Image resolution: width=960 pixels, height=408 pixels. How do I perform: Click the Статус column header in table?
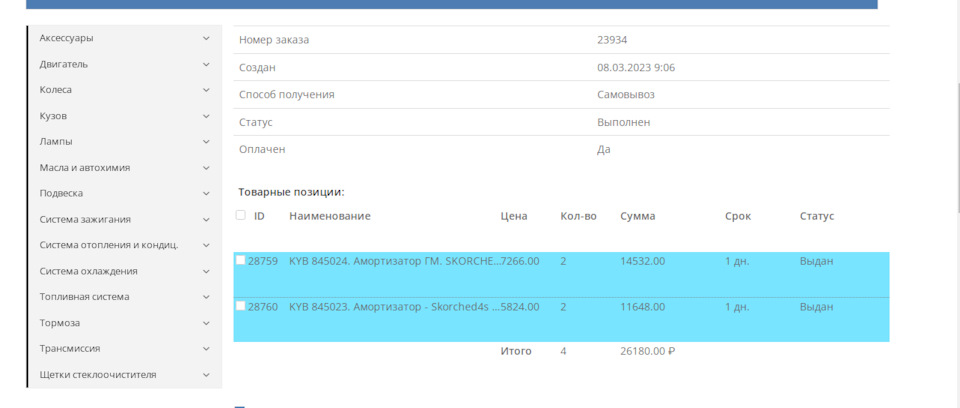pos(817,216)
